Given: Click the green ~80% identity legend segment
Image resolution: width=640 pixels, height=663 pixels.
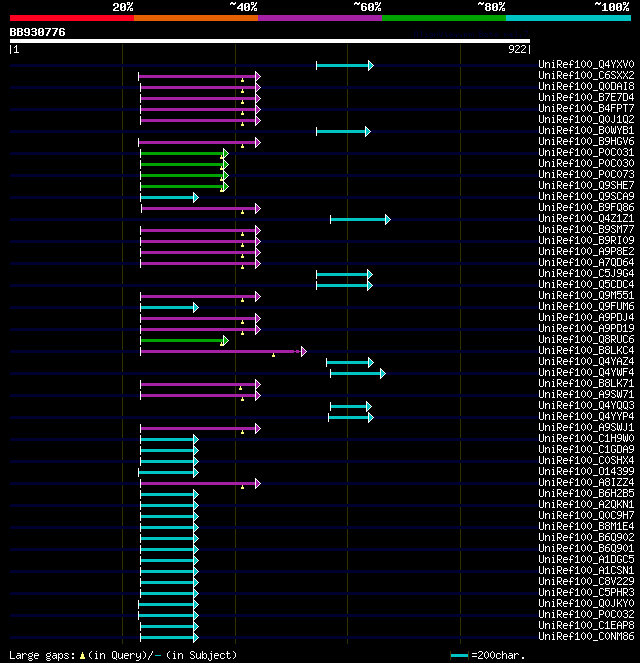Looking at the screenshot, I should (x=444, y=18).
